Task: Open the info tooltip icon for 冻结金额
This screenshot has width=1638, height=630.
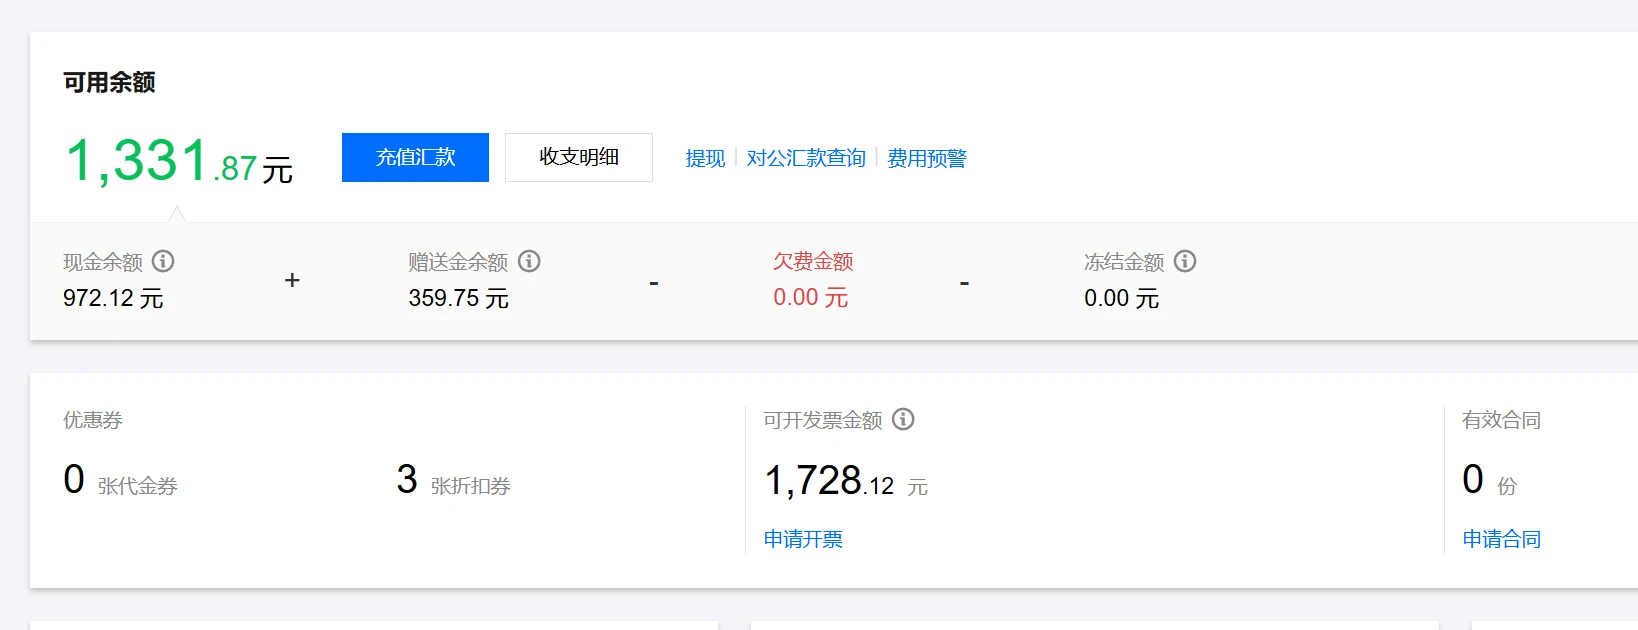Action: (x=1185, y=261)
